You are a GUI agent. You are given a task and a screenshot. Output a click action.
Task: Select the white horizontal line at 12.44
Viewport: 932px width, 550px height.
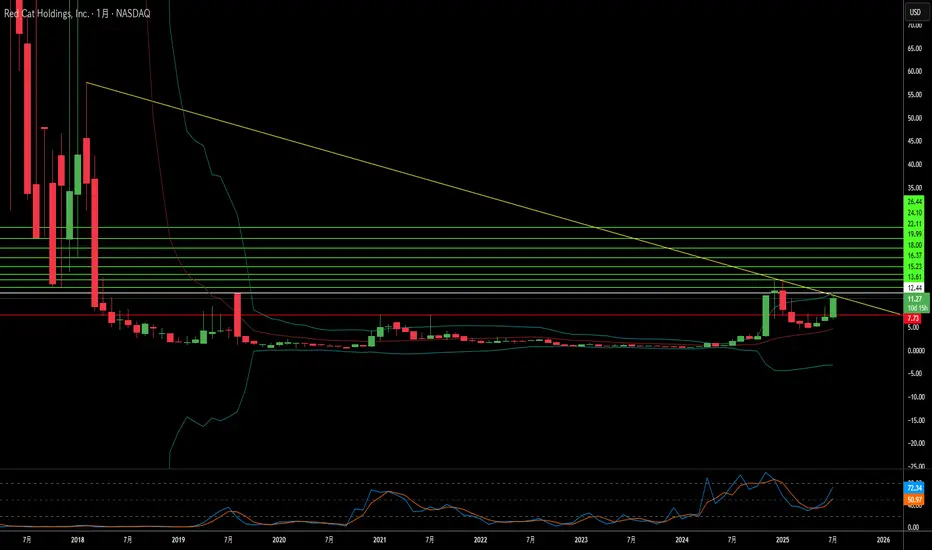point(450,293)
